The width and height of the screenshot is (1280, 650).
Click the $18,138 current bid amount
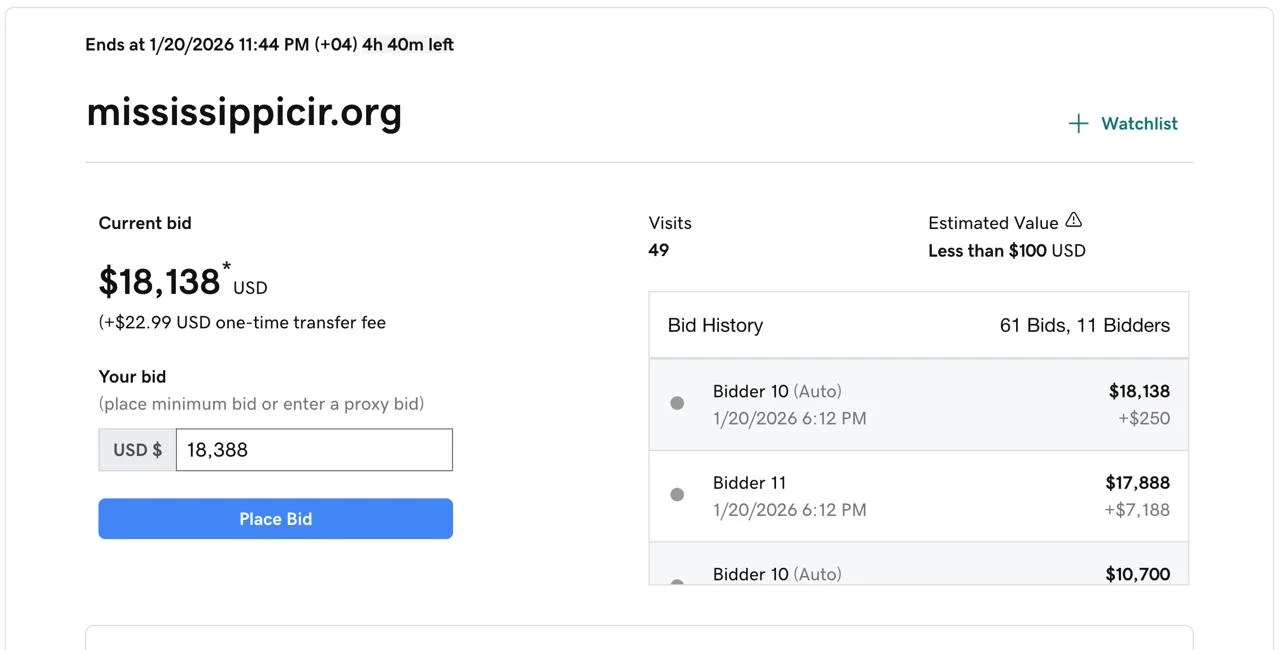pos(159,282)
